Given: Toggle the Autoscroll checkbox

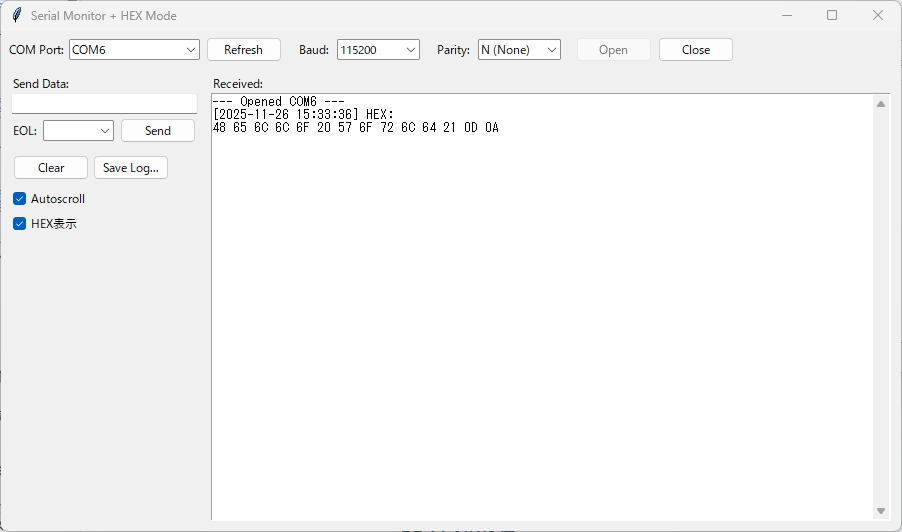Looking at the screenshot, I should point(19,199).
